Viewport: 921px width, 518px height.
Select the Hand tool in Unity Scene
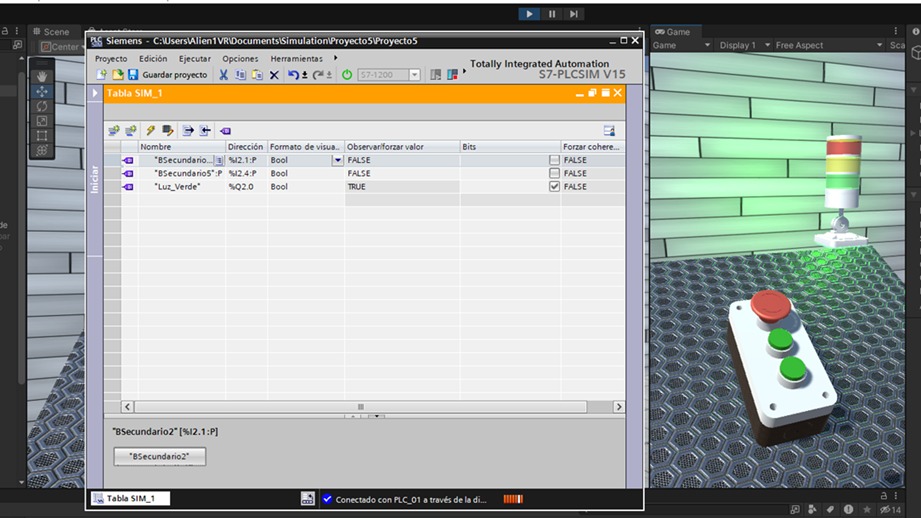click(42, 76)
